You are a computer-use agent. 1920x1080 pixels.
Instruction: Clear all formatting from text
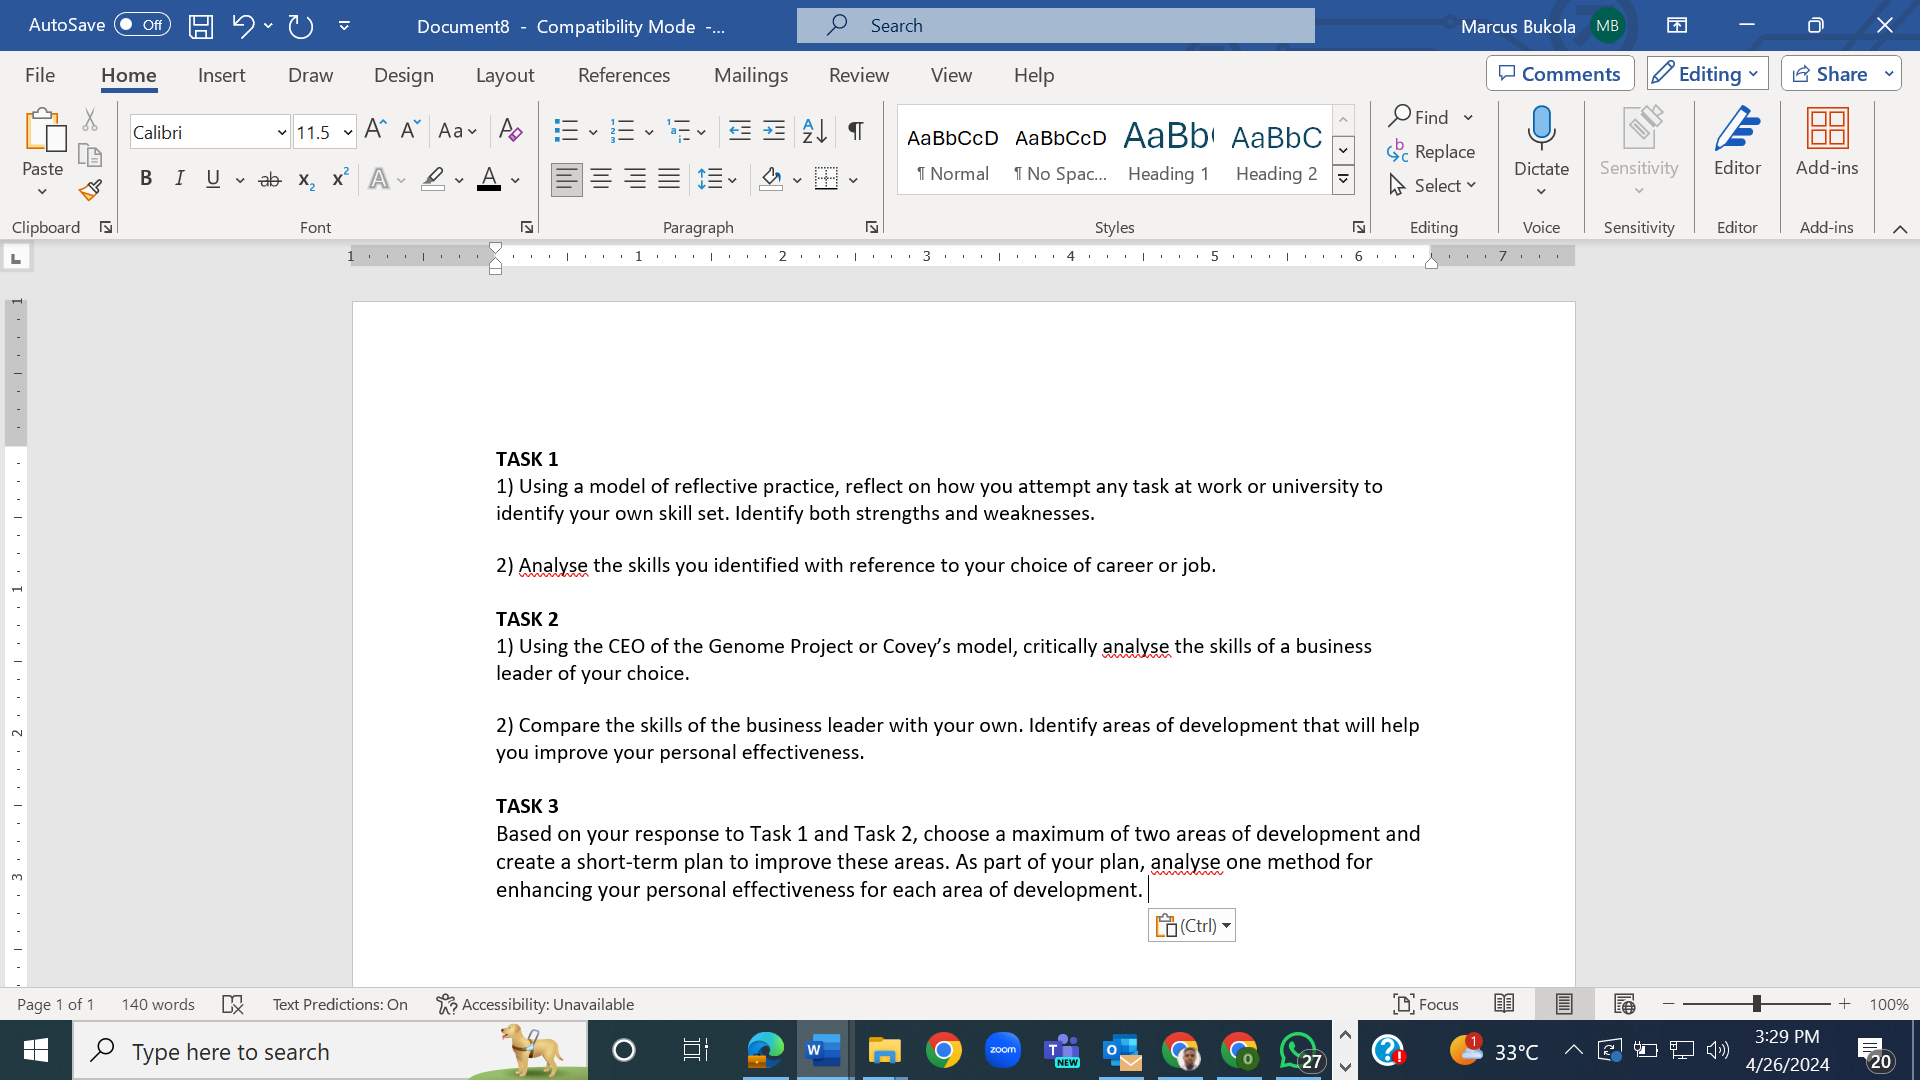coord(511,131)
